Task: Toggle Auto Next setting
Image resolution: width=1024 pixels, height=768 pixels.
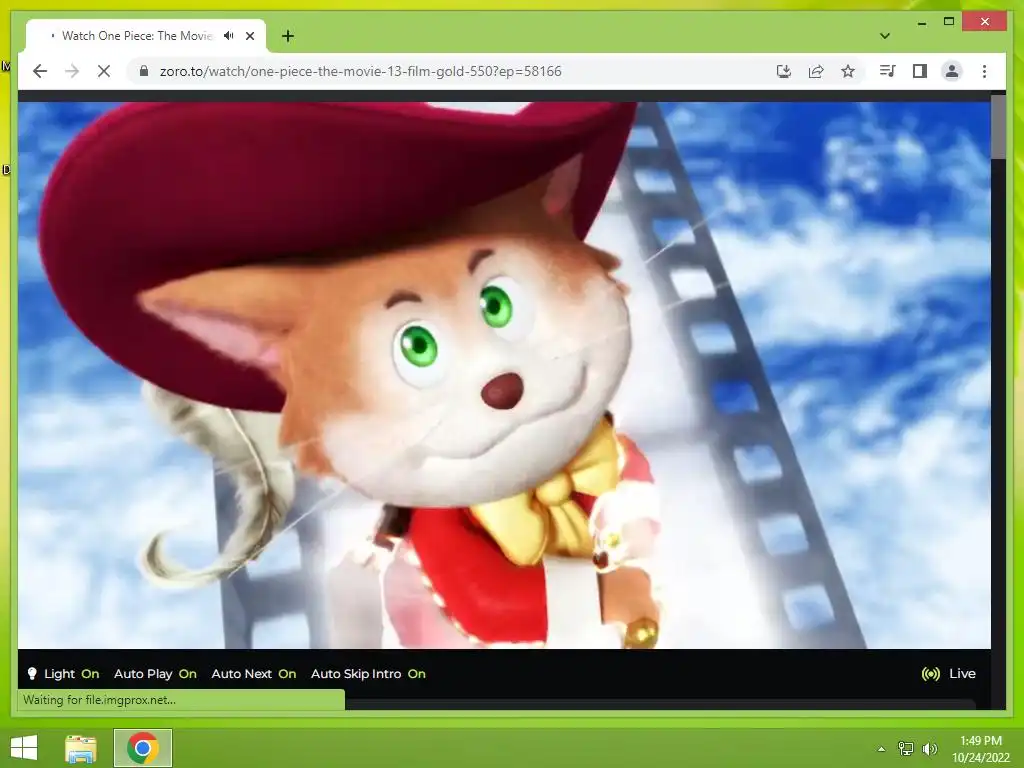Action: 254,674
